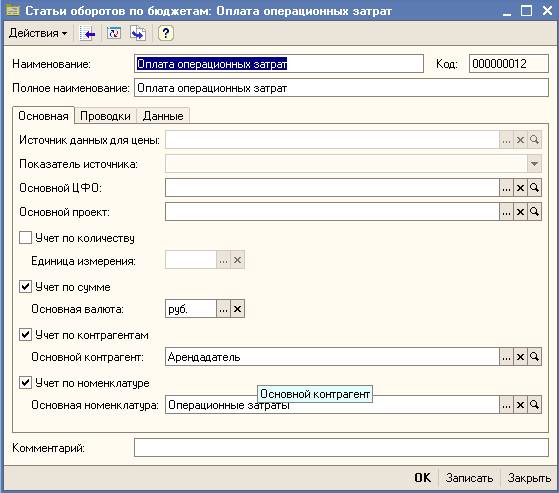Open selection list for Основной ЦФО
559x493 pixels.
coord(506,188)
